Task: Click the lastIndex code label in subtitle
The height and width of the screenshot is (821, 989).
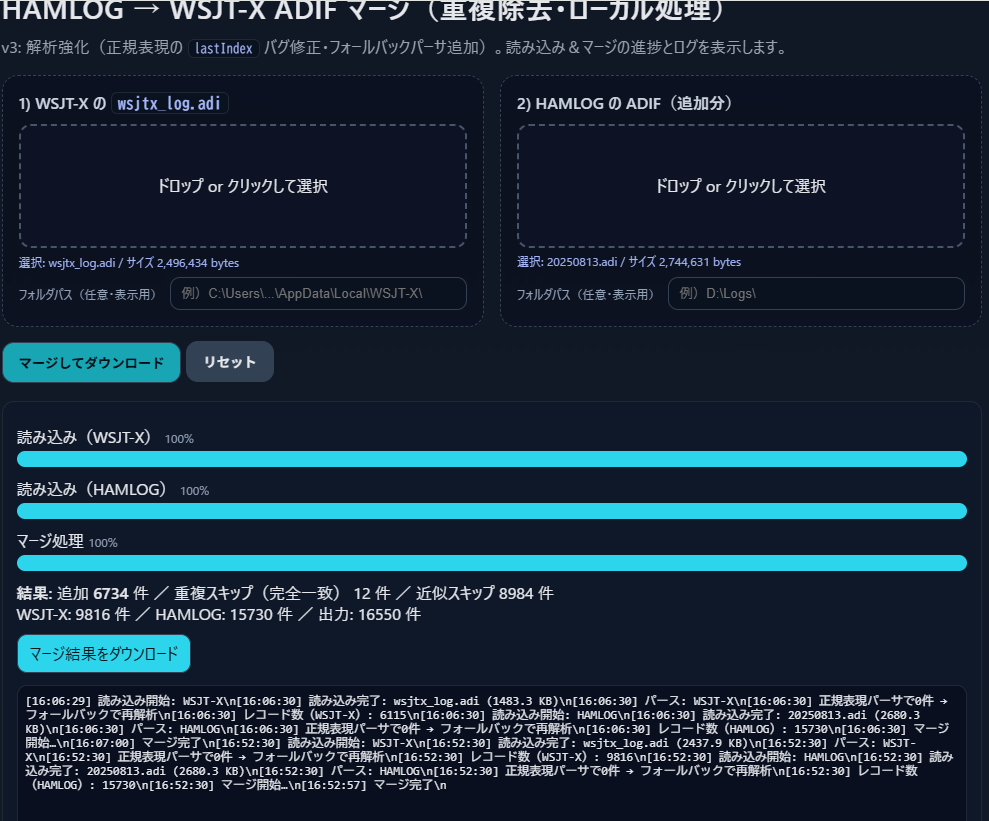Action: coord(224,49)
